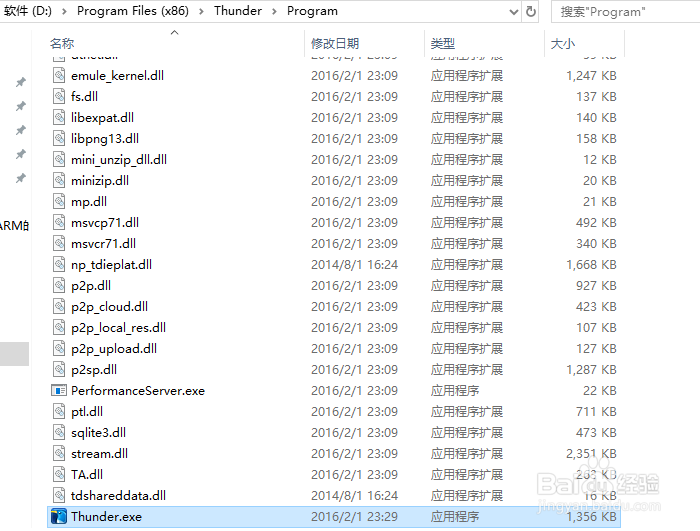Click the 1,668 KB size of np_tdieplat.dll
Screen dimensions: 700x531
(x=591, y=264)
